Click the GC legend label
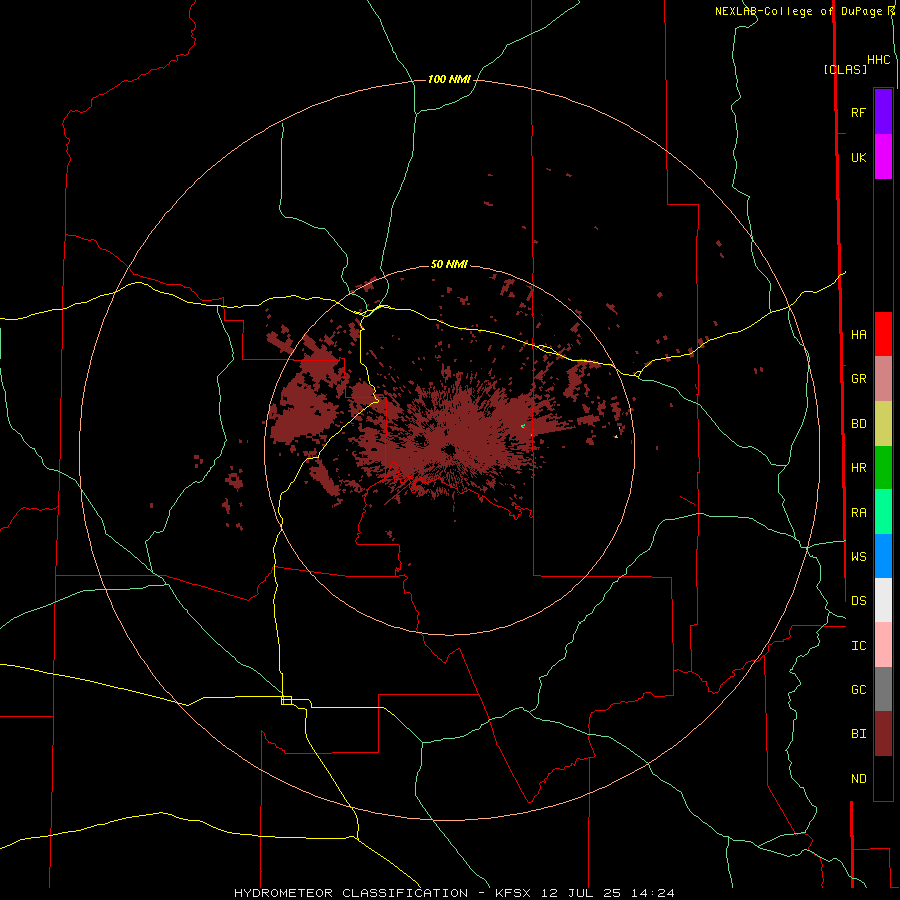Viewport: 900px width, 900px height. pos(858,689)
